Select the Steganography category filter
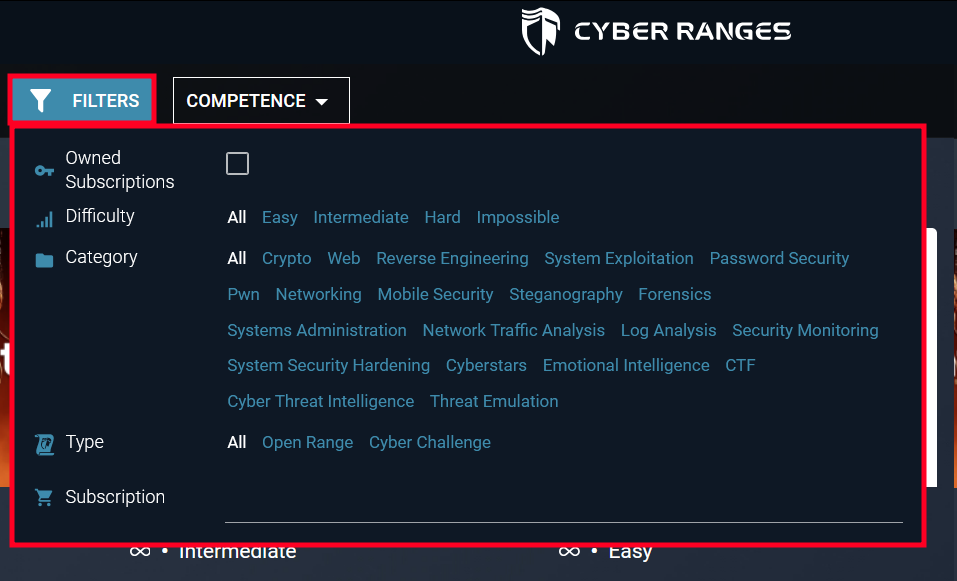The height and width of the screenshot is (581, 957). pos(566,294)
